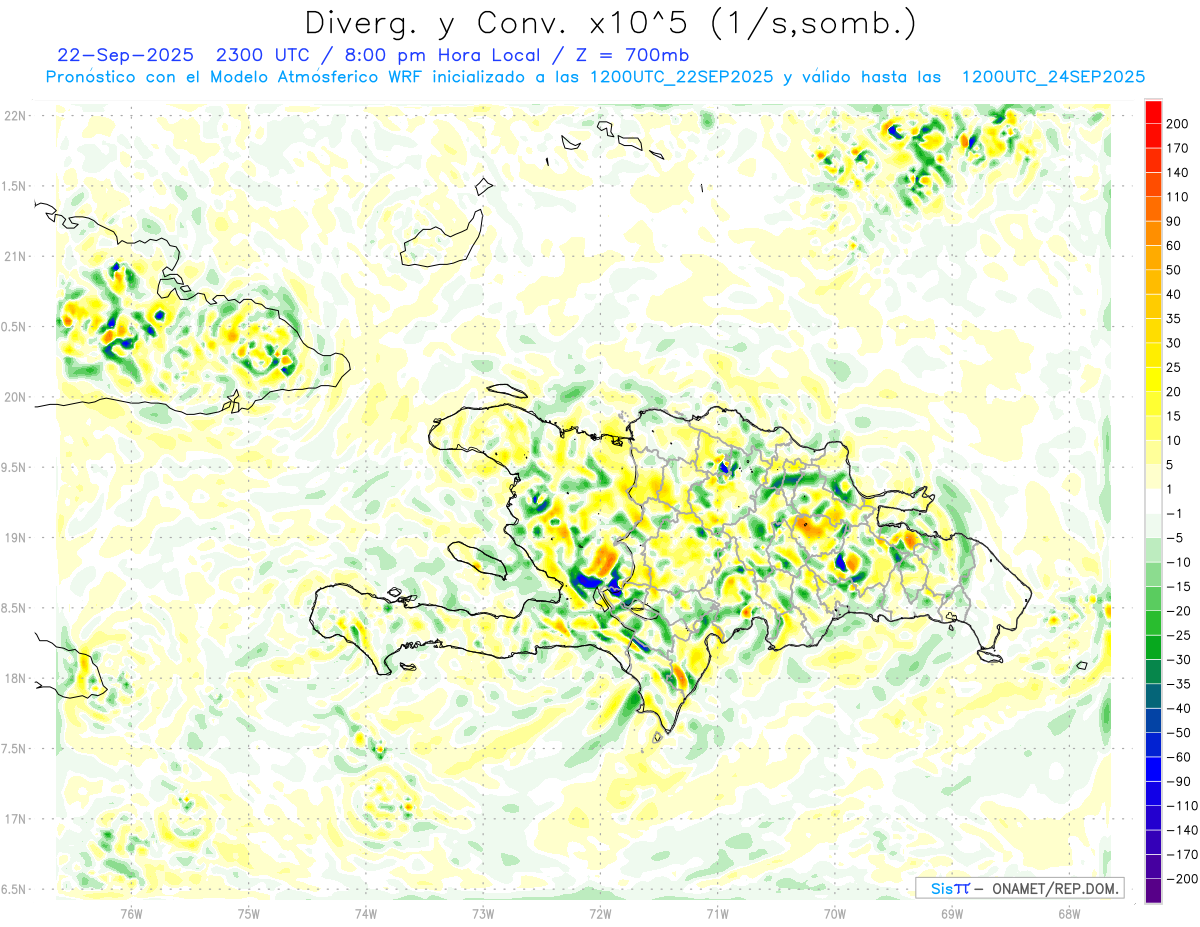Click the colorbar value 140
The image size is (1200, 927).
pyautogui.click(x=1177, y=173)
